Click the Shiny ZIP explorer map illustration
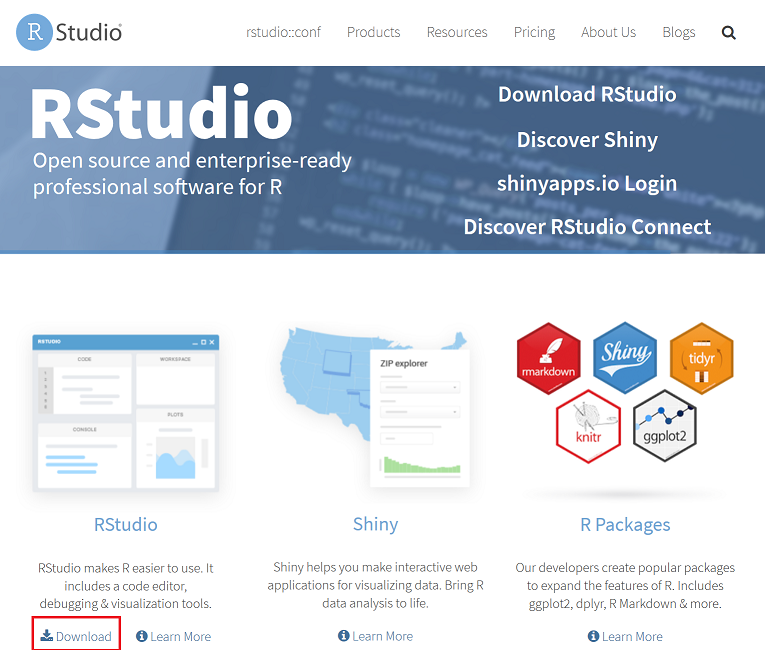The height and width of the screenshot is (650, 765). tap(375, 407)
